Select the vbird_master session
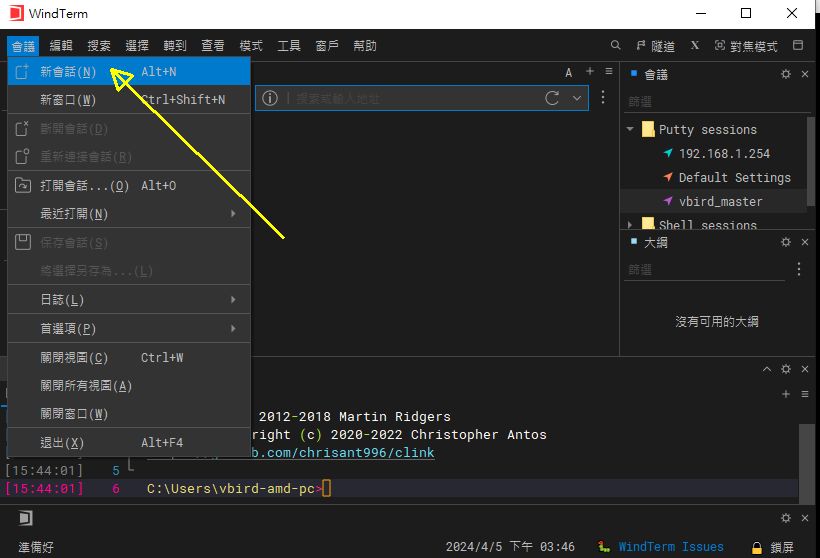The width and height of the screenshot is (820, 558). click(720, 201)
